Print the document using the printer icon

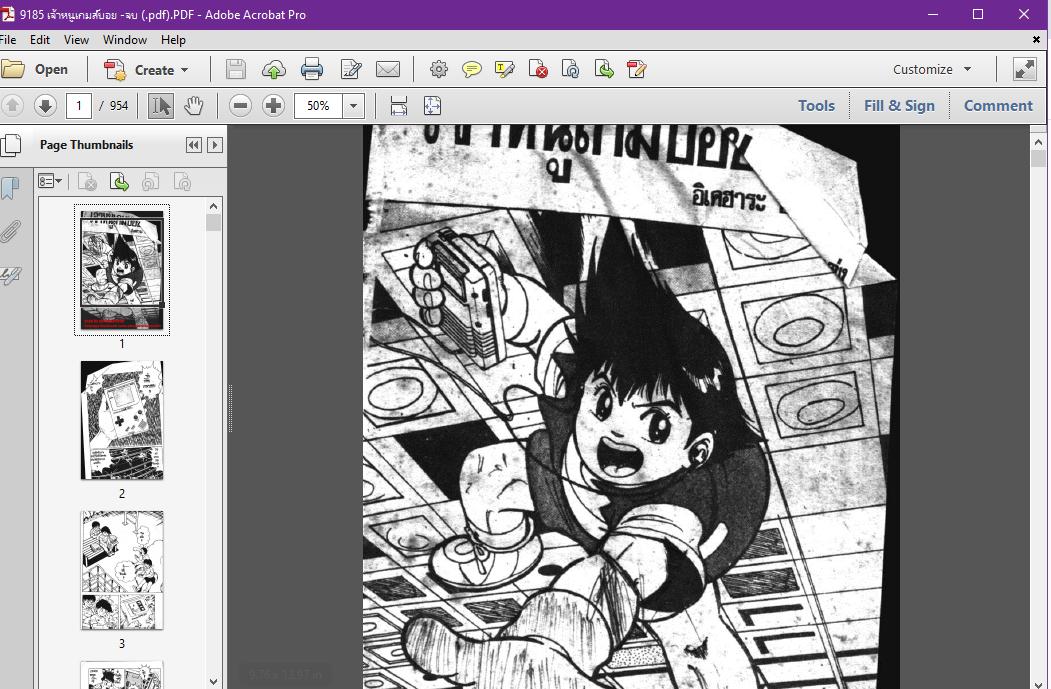pyautogui.click(x=312, y=69)
